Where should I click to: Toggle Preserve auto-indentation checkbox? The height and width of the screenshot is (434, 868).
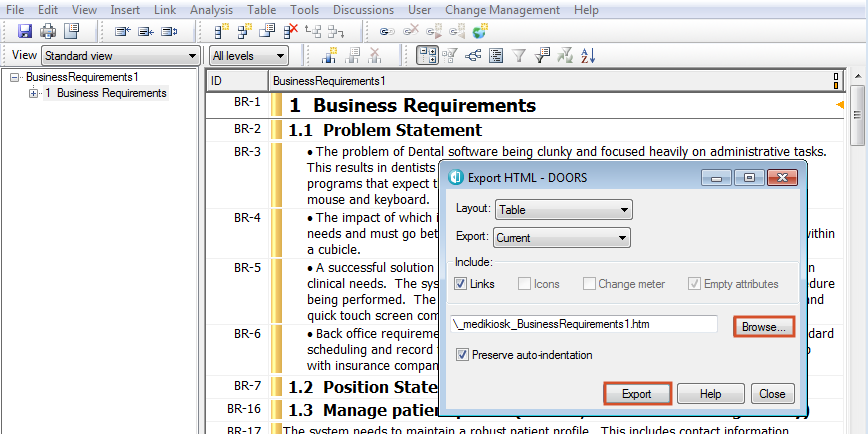[461, 354]
